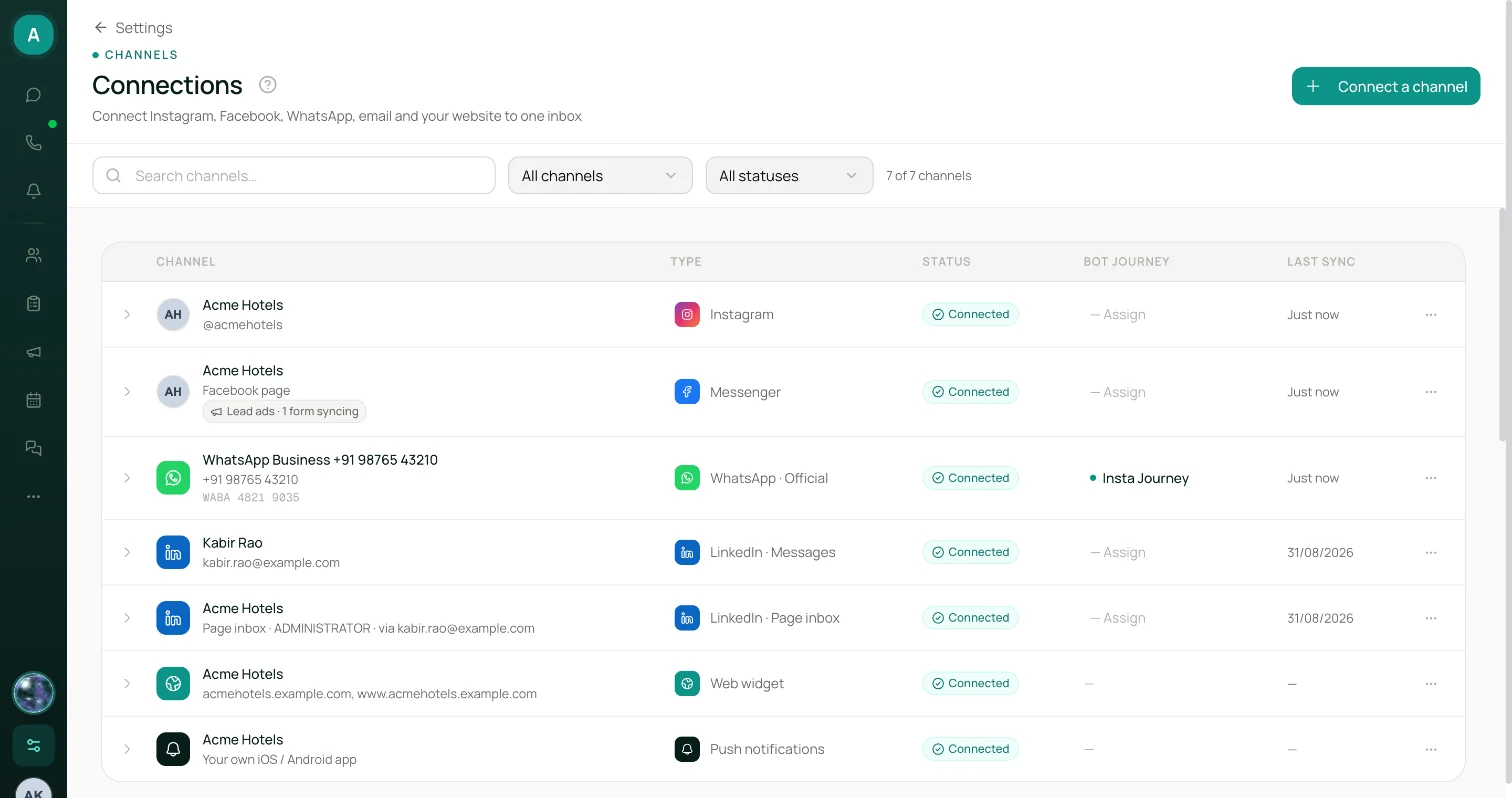Open the phone calls icon in sidebar

pyautogui.click(x=33, y=143)
